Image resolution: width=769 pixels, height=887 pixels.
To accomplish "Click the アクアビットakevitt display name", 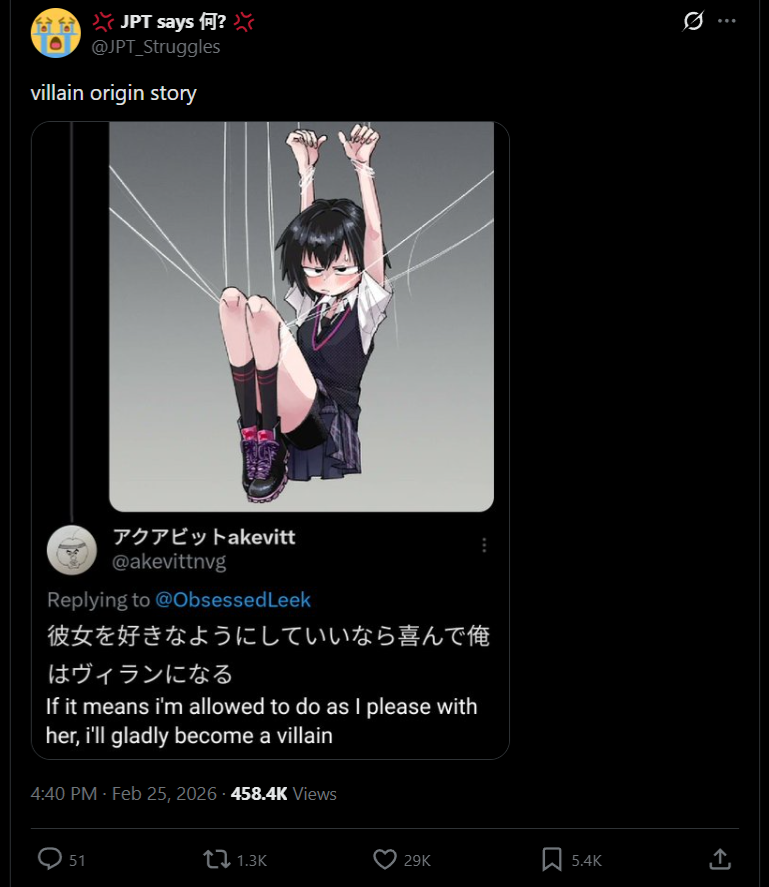I will [204, 536].
